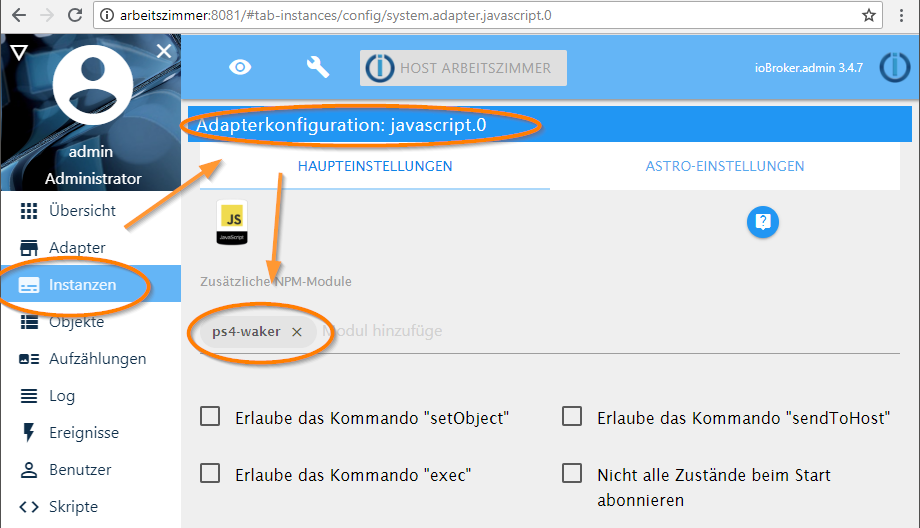Viewport: 920px width, 528px height.
Task: Click ioBroker.admin 3.4.7 version text
Action: click(x=809, y=68)
